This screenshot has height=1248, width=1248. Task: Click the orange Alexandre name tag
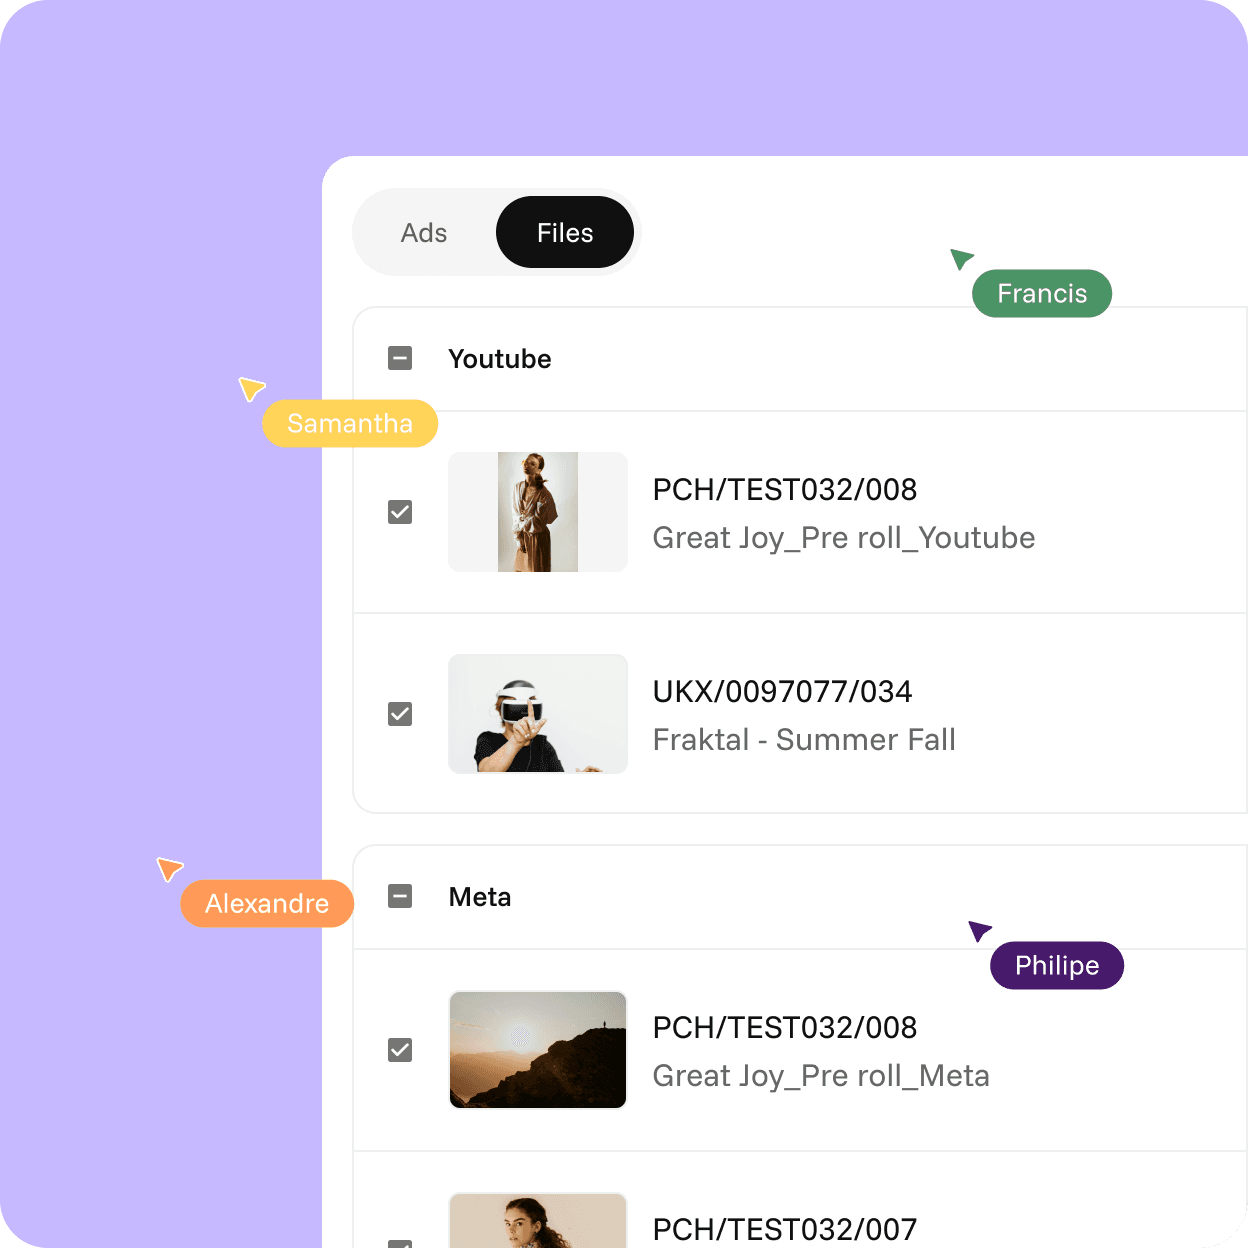267,903
